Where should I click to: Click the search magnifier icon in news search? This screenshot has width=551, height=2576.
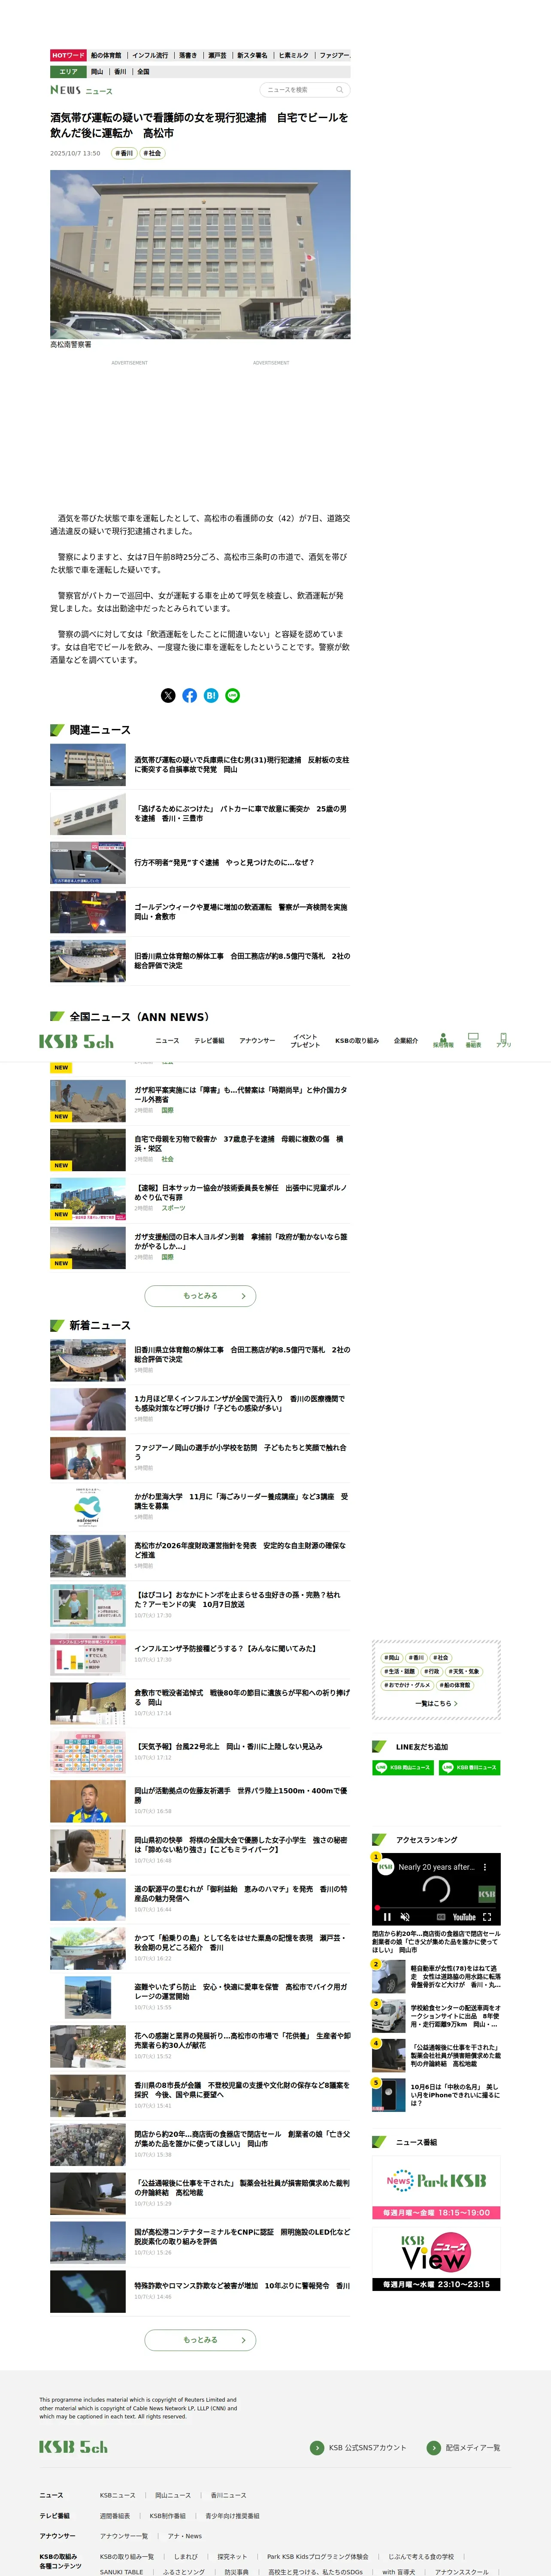[x=339, y=90]
